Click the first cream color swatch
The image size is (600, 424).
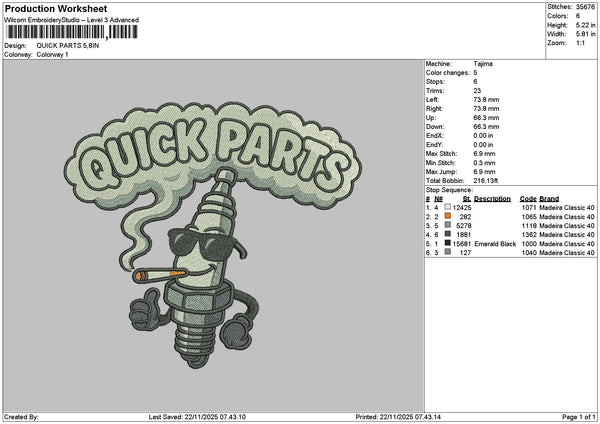pyautogui.click(x=447, y=207)
